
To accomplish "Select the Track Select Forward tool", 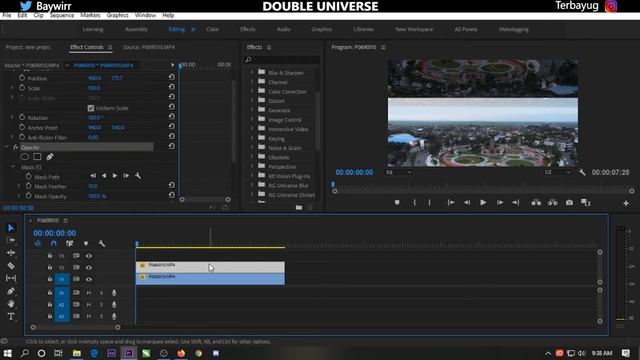I will [x=11, y=240].
